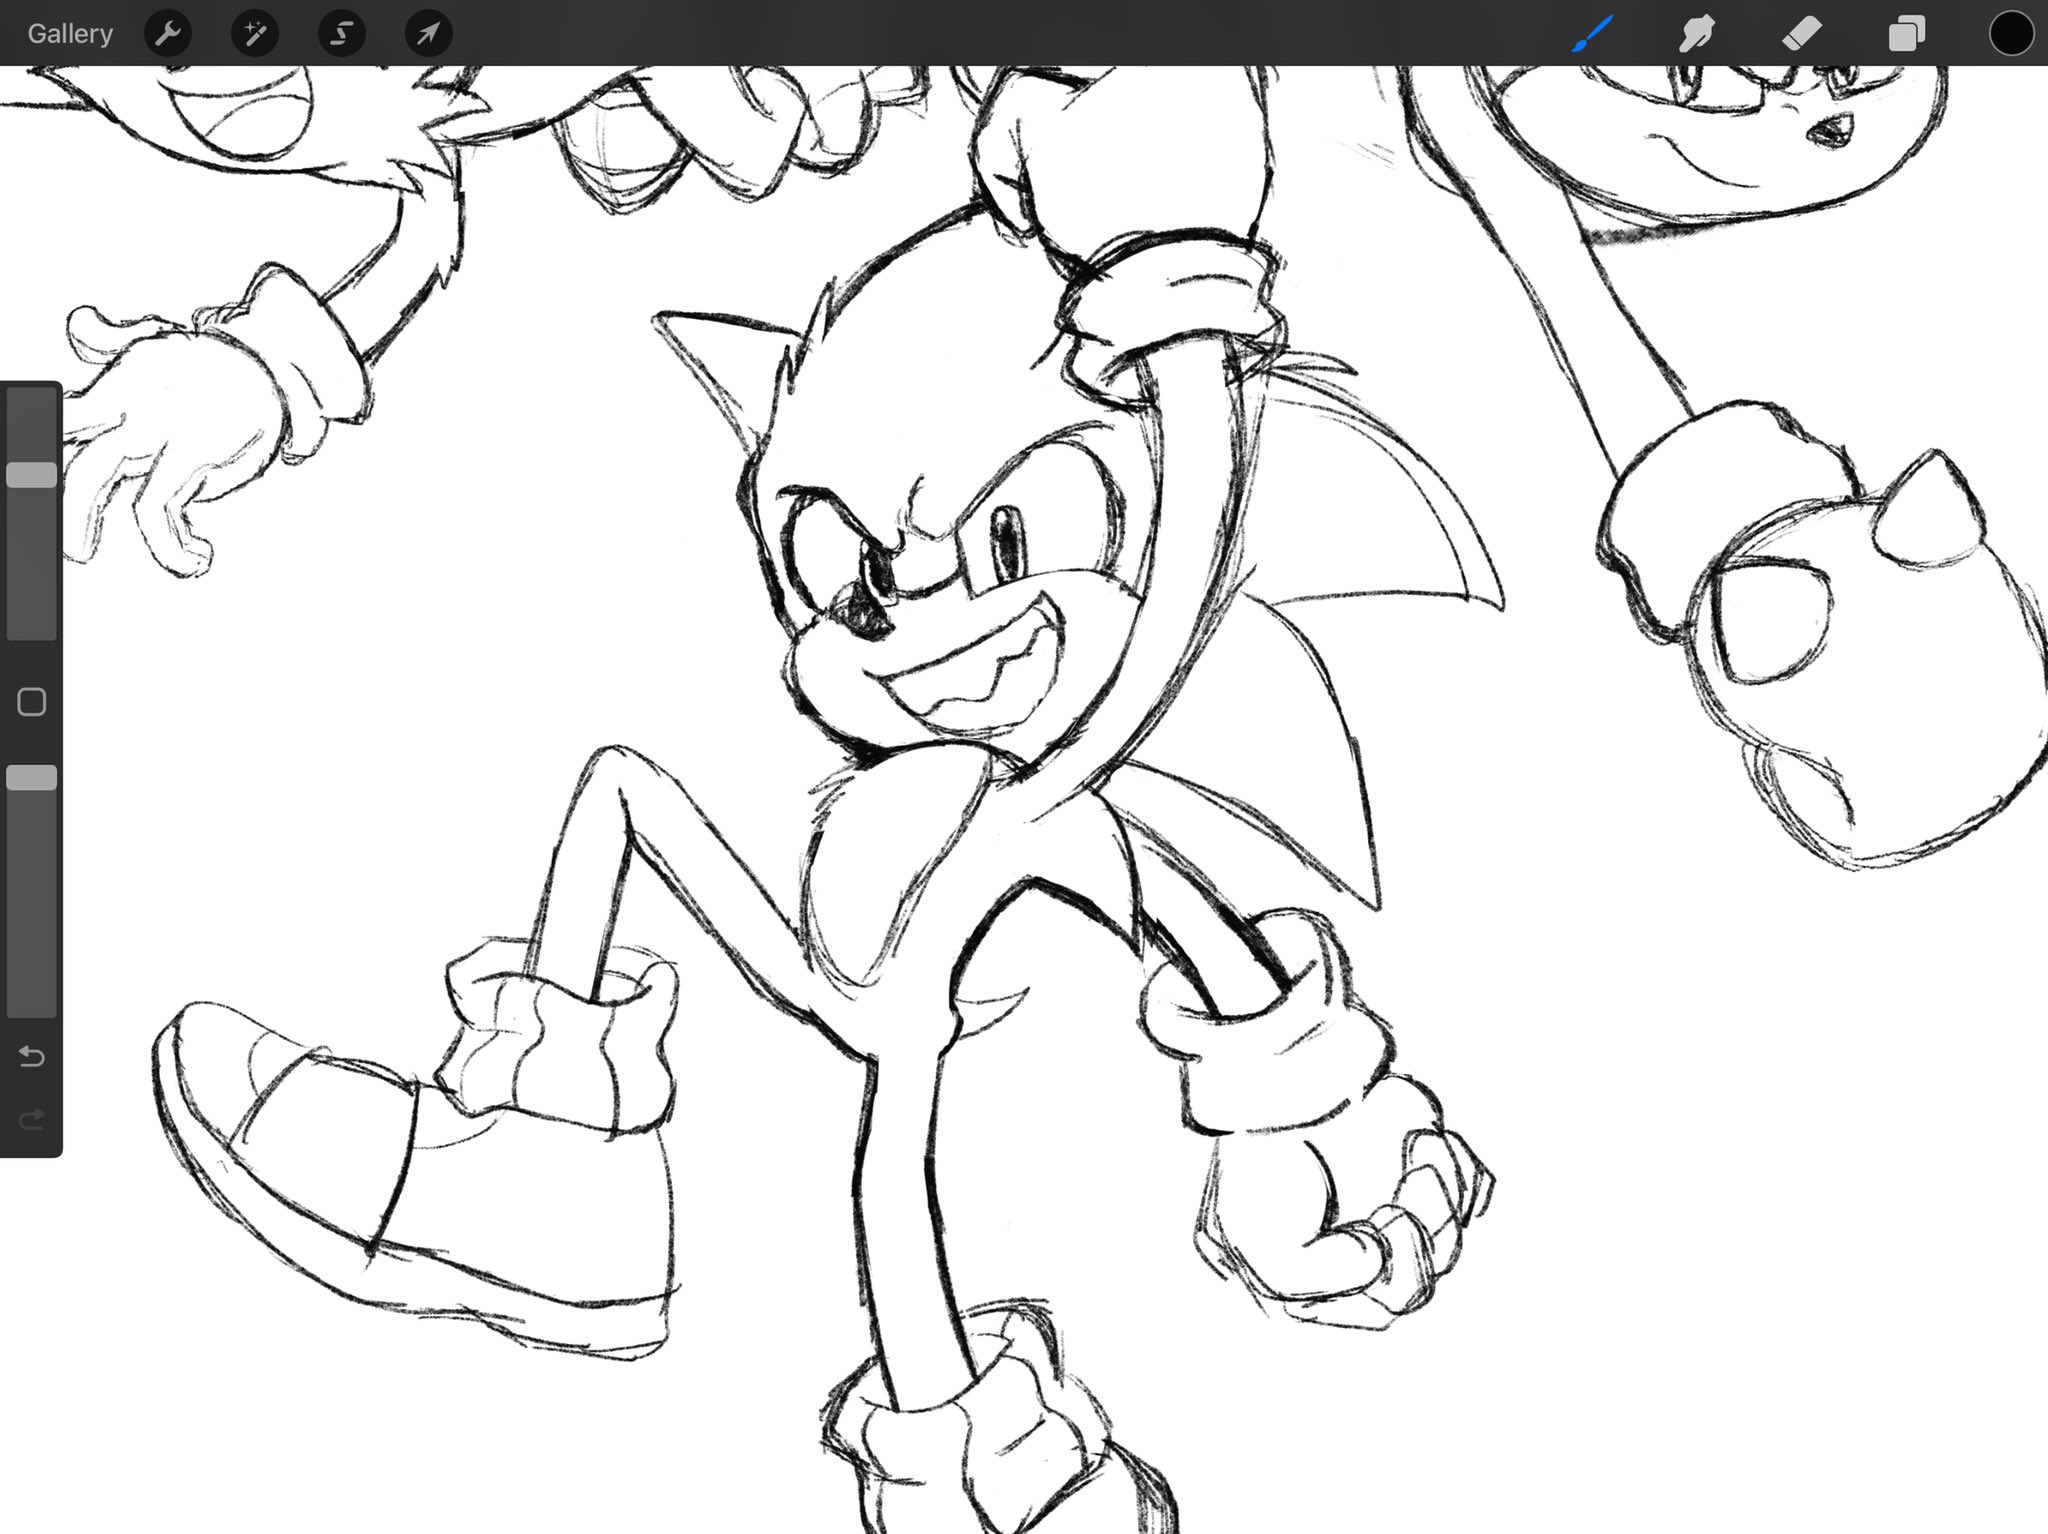Open the Actions wrench menu

[168, 34]
